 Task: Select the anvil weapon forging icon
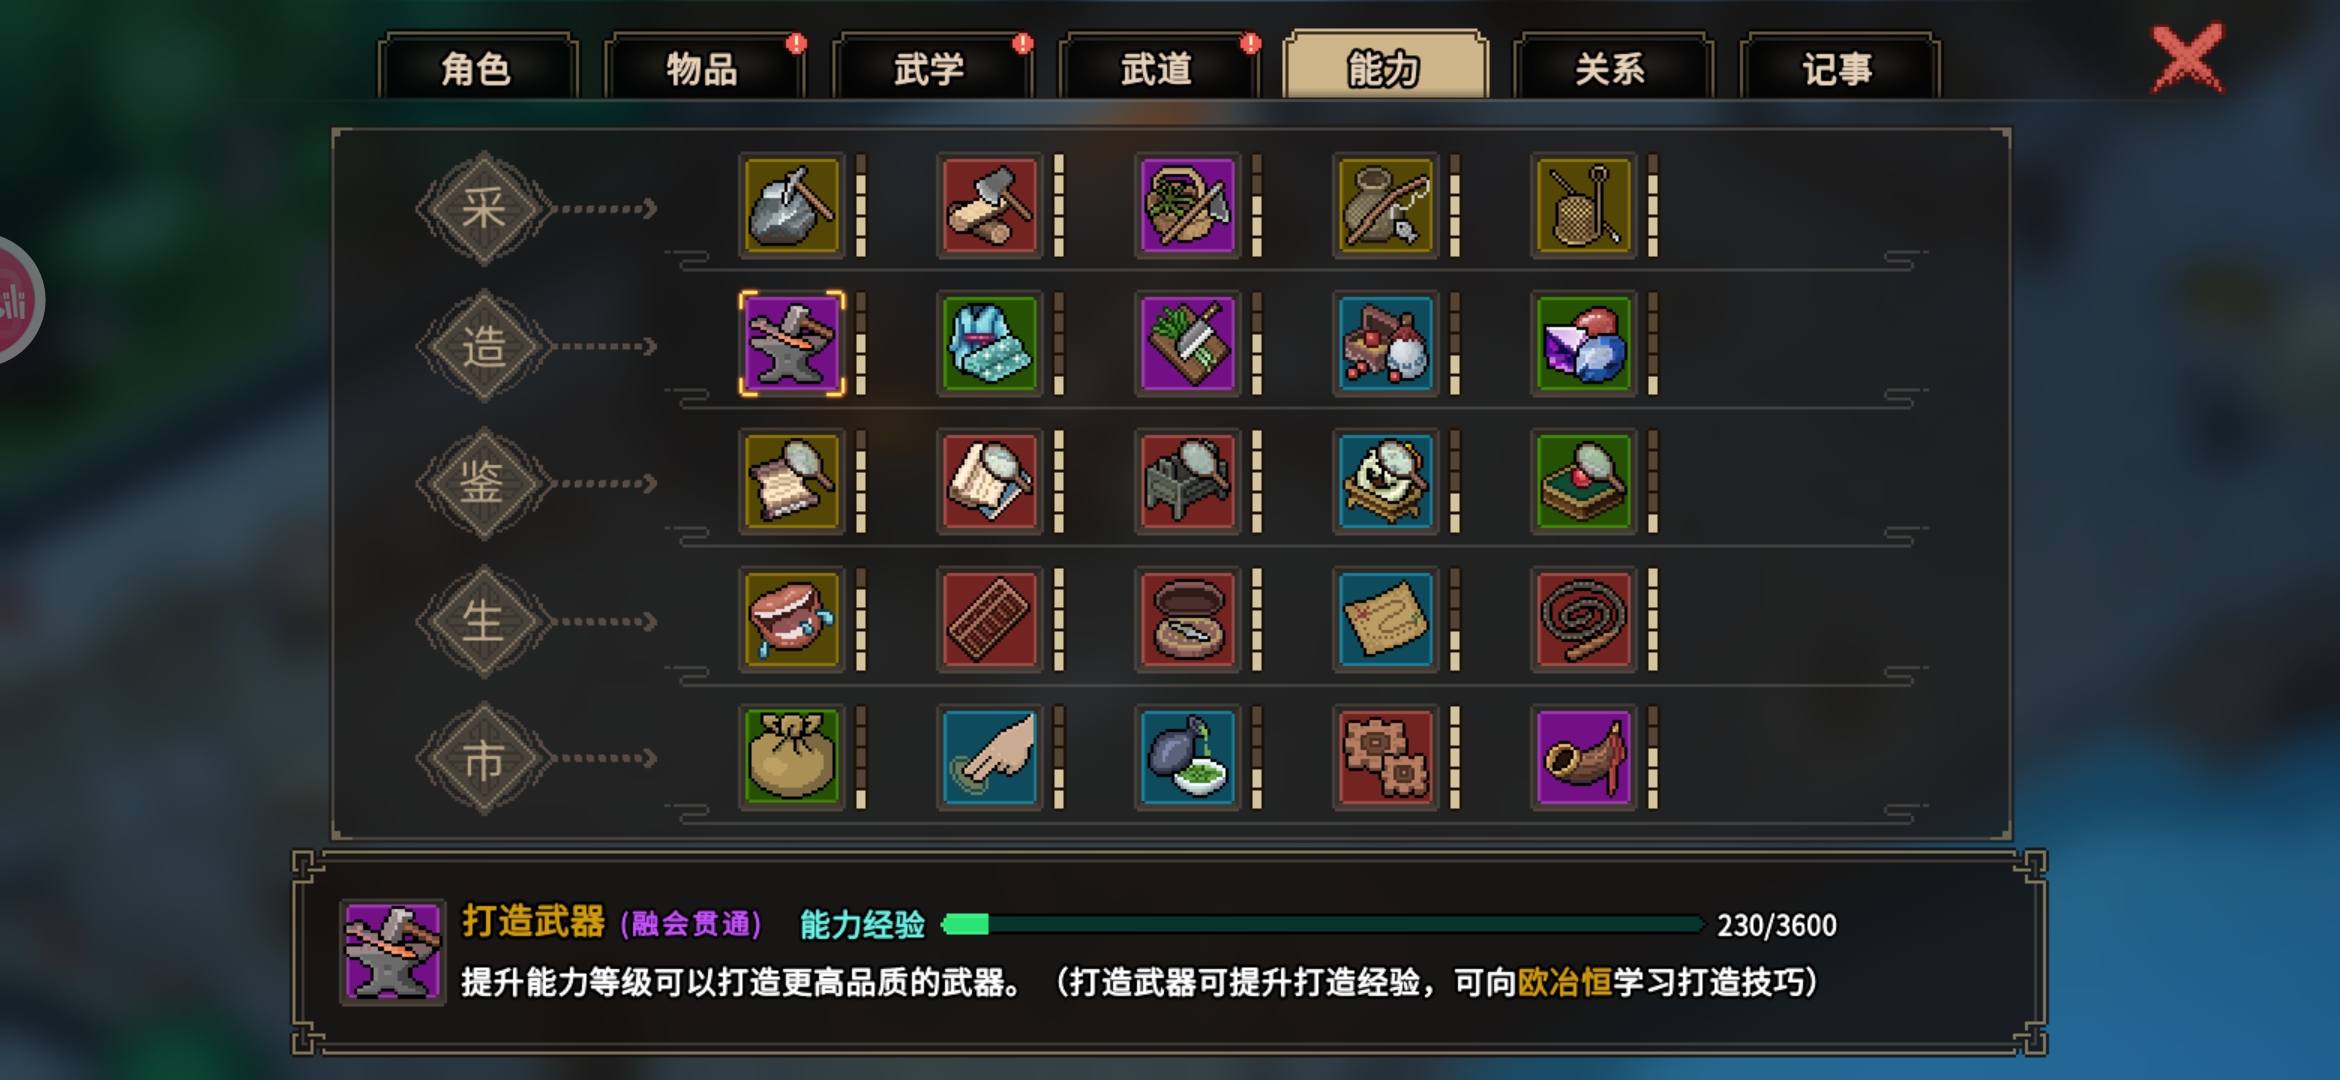(x=791, y=344)
